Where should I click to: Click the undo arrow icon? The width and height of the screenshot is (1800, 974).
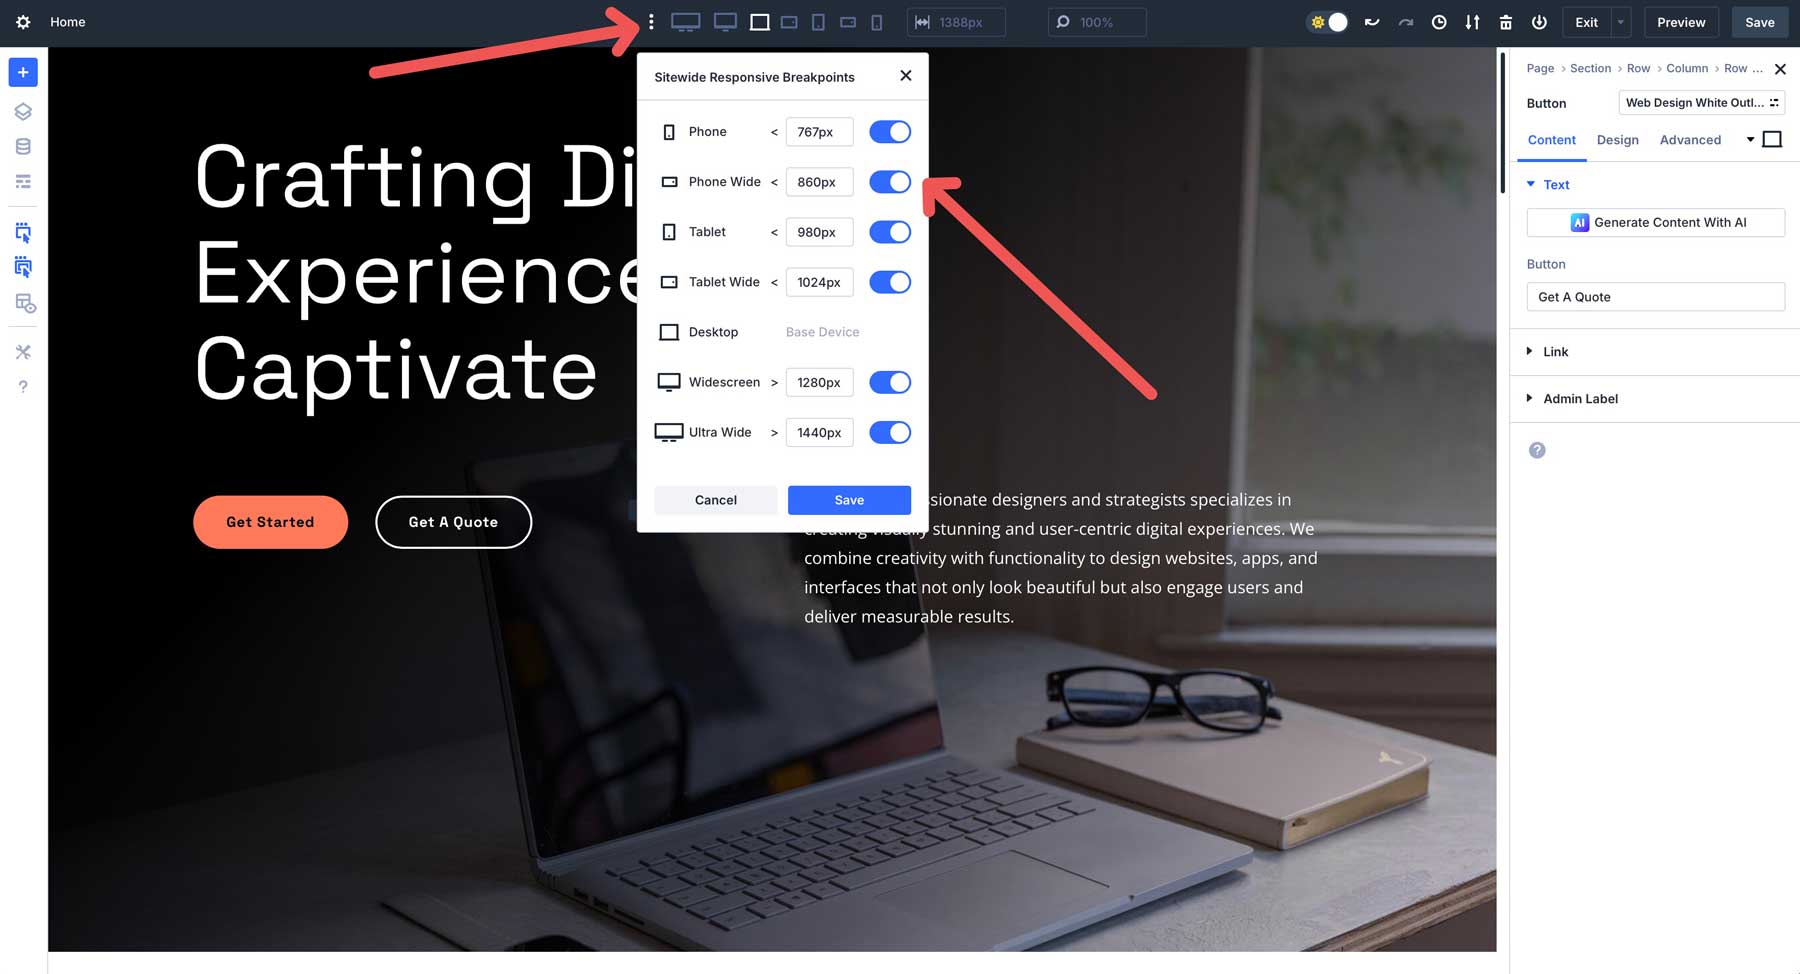(x=1372, y=22)
